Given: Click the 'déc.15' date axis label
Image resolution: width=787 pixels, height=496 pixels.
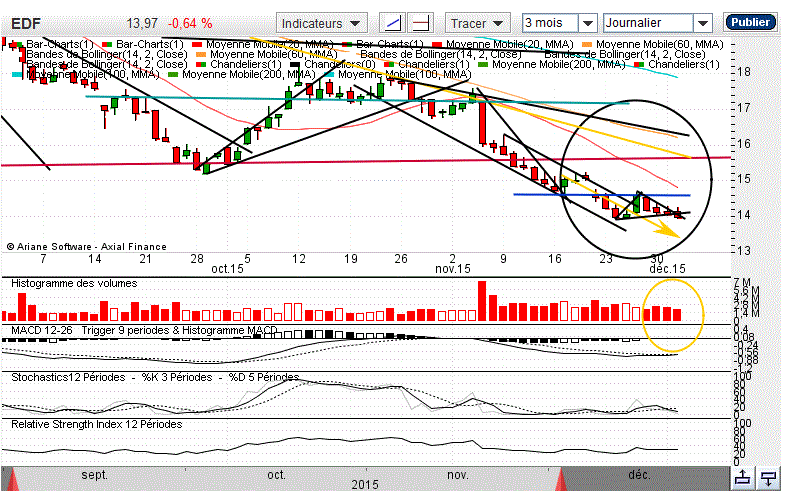Looking at the screenshot, I should pyautogui.click(x=668, y=269).
